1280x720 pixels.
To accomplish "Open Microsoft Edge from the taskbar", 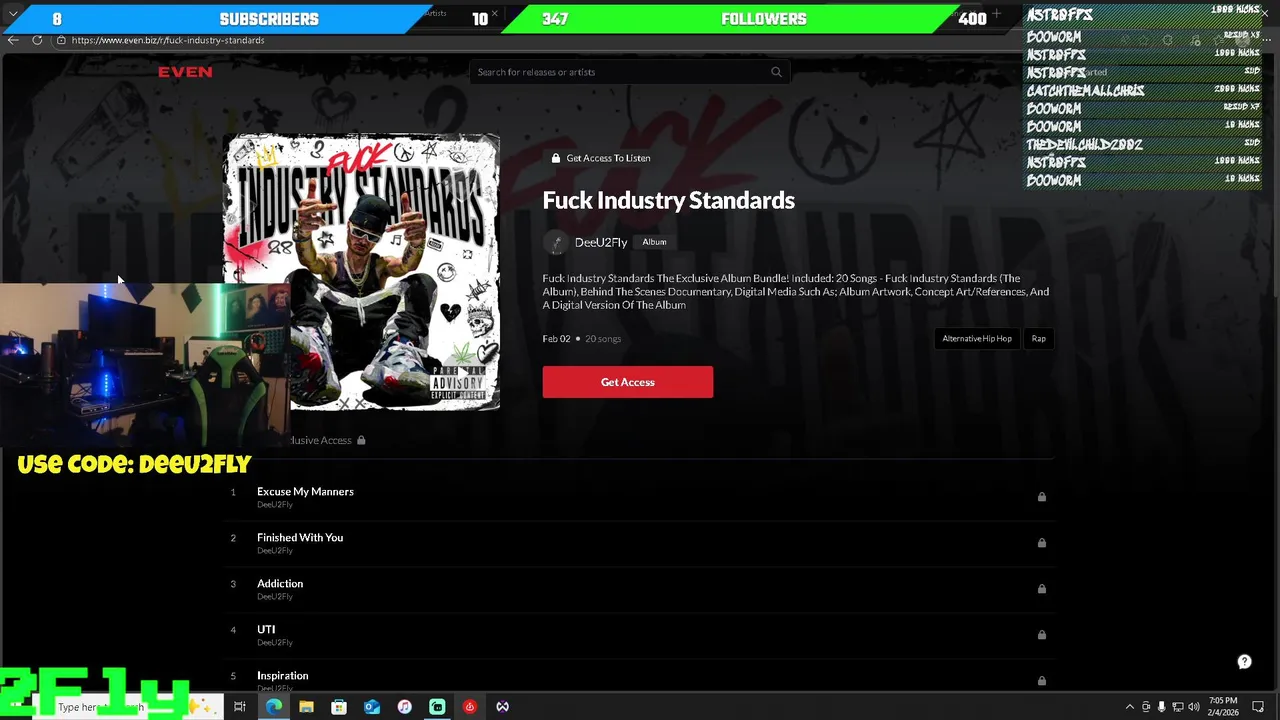I will 274,707.
